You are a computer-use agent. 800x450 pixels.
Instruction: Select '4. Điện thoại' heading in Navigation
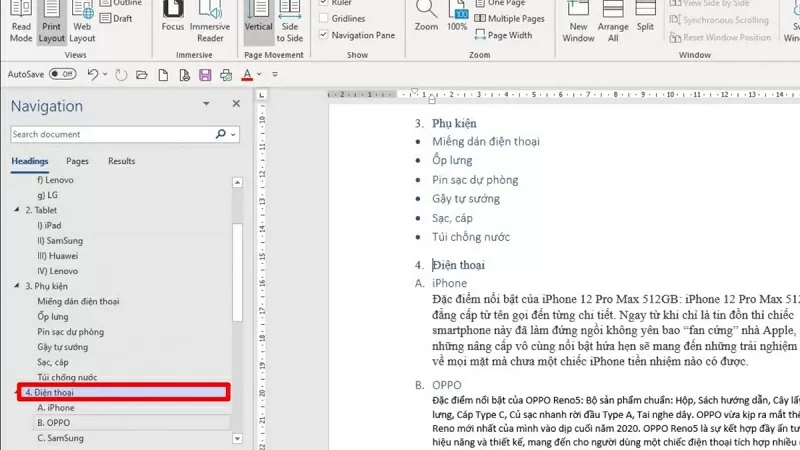(x=124, y=392)
